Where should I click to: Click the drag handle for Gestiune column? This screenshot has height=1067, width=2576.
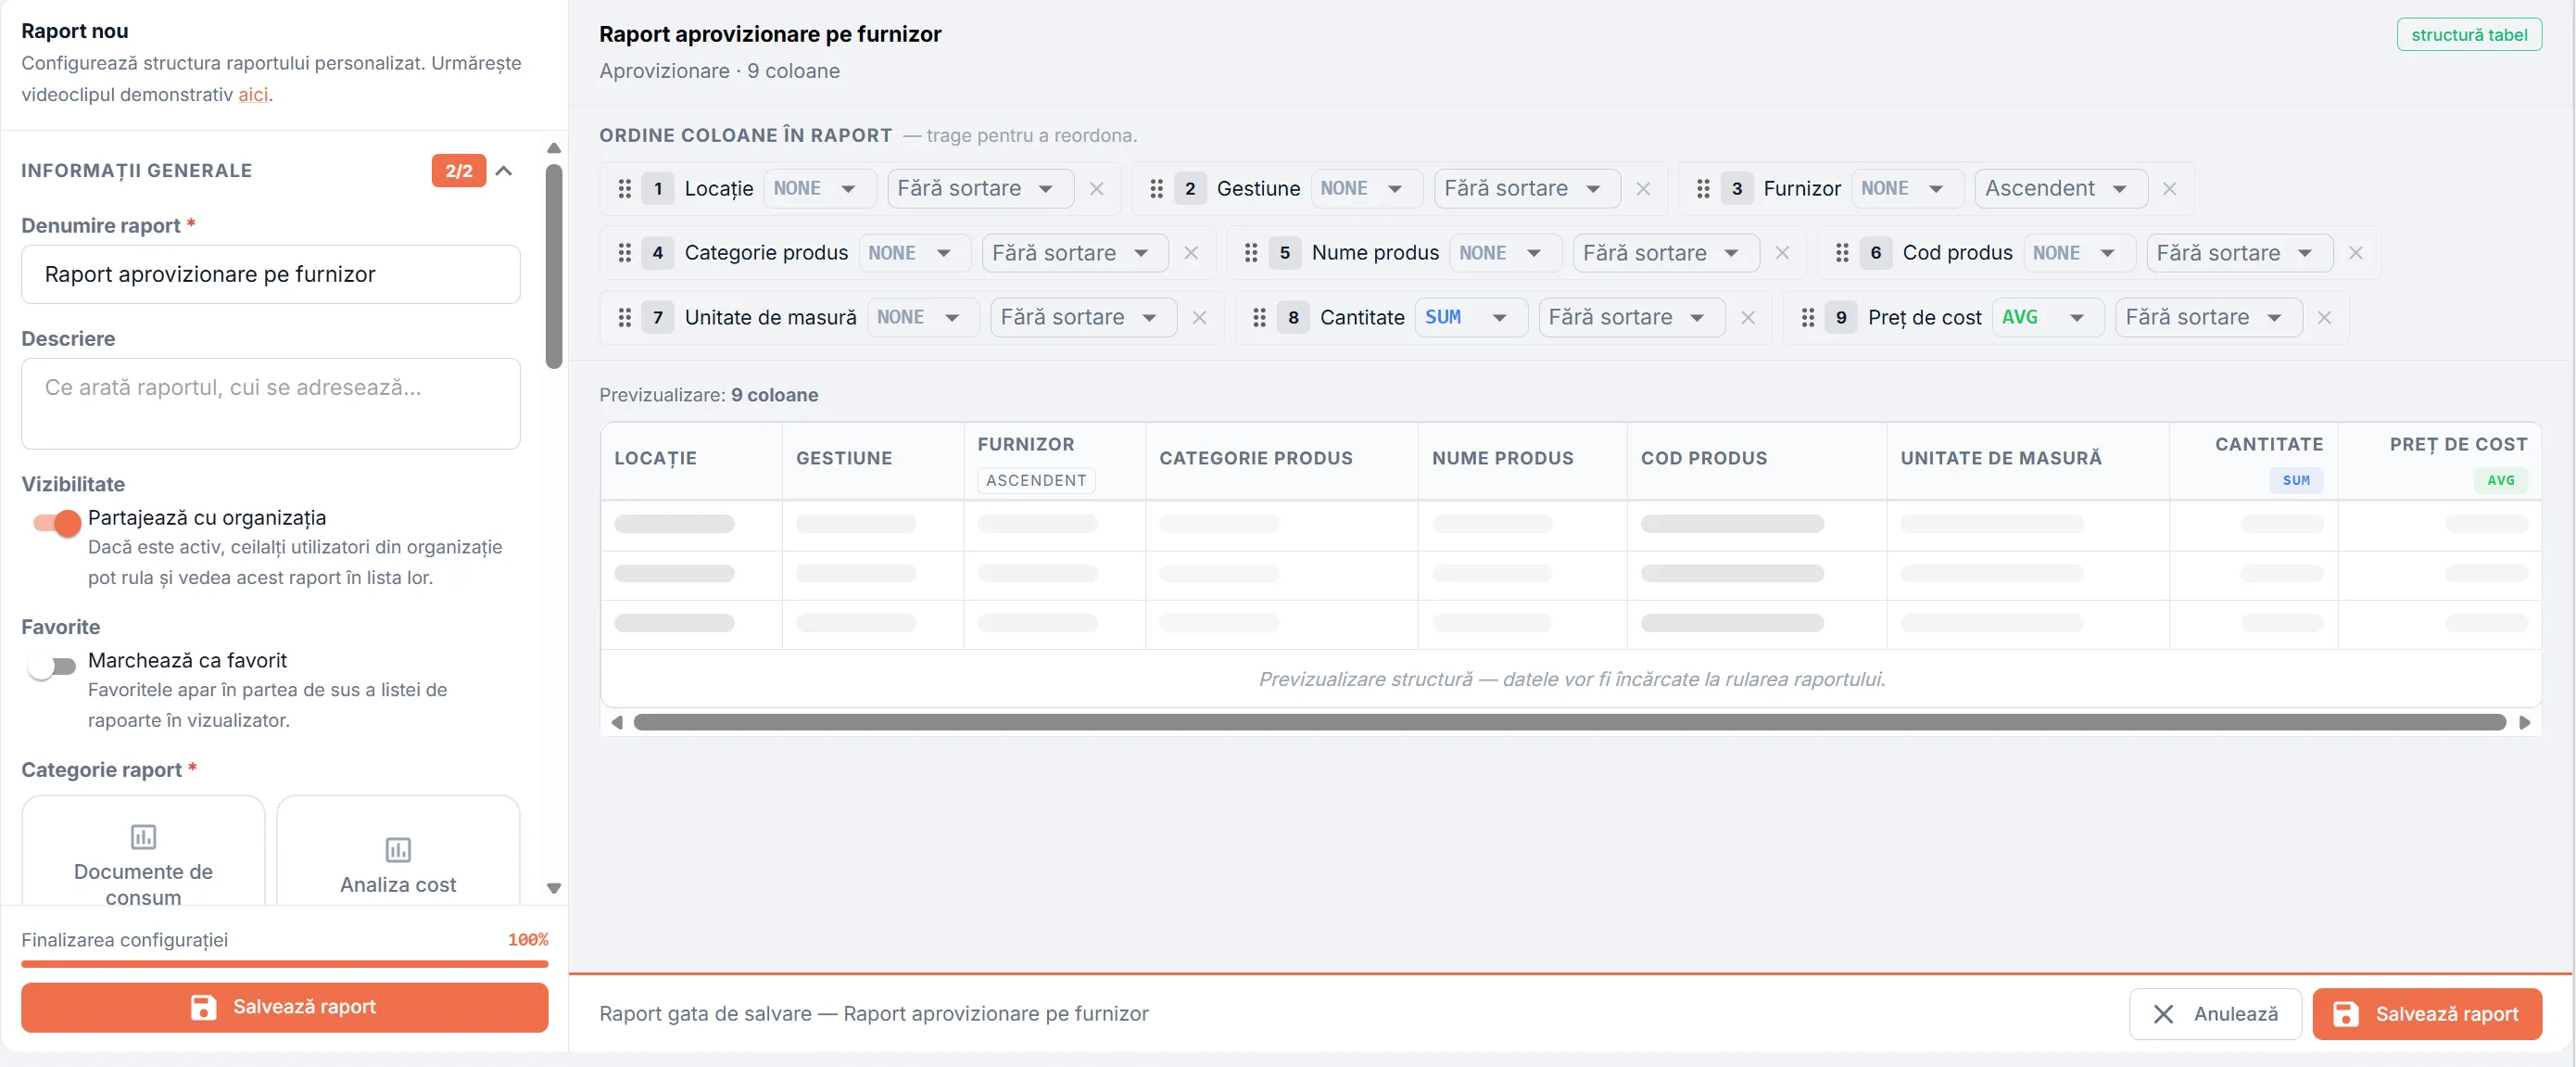1156,188
